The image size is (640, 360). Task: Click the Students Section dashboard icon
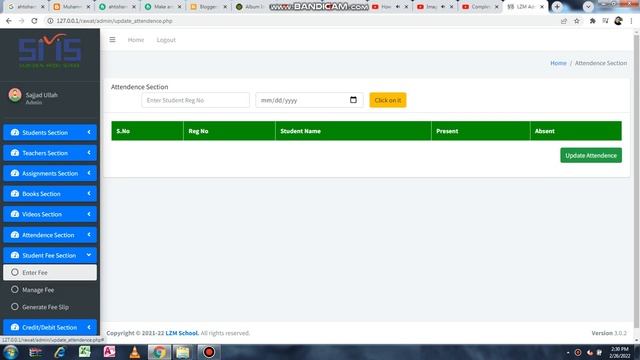pos(15,132)
